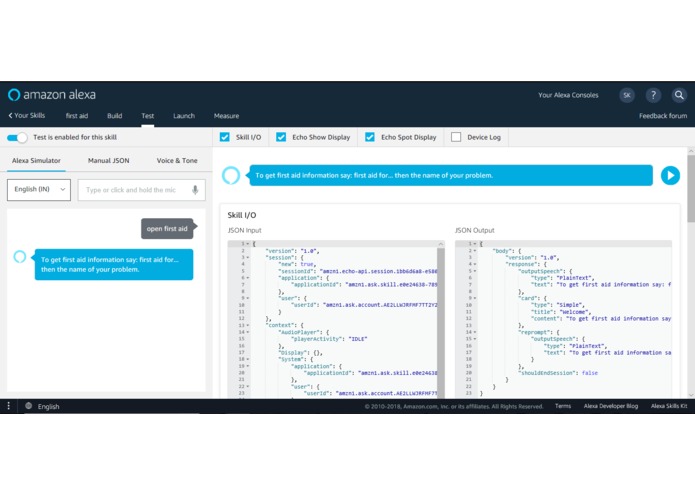Select the Test tab

click(148, 116)
